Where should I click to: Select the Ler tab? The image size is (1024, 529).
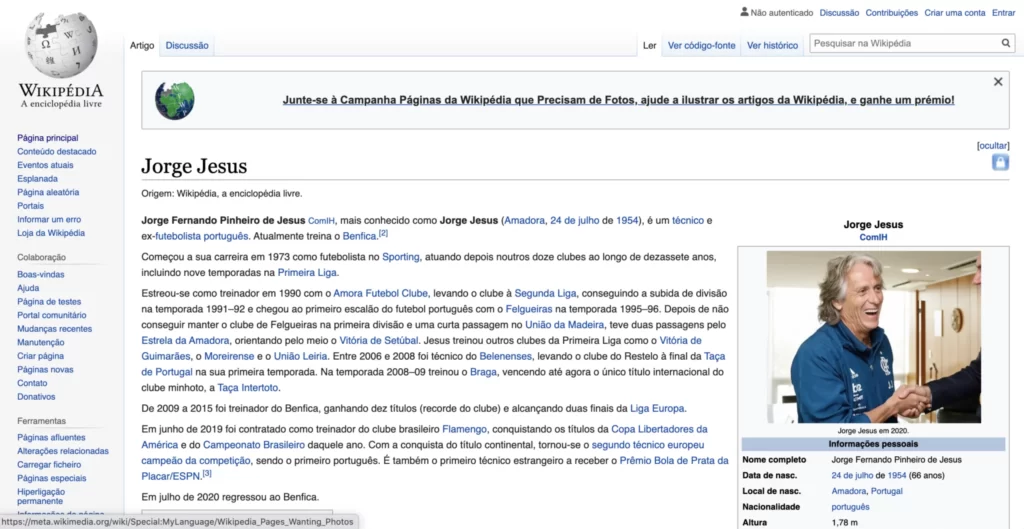(x=649, y=46)
